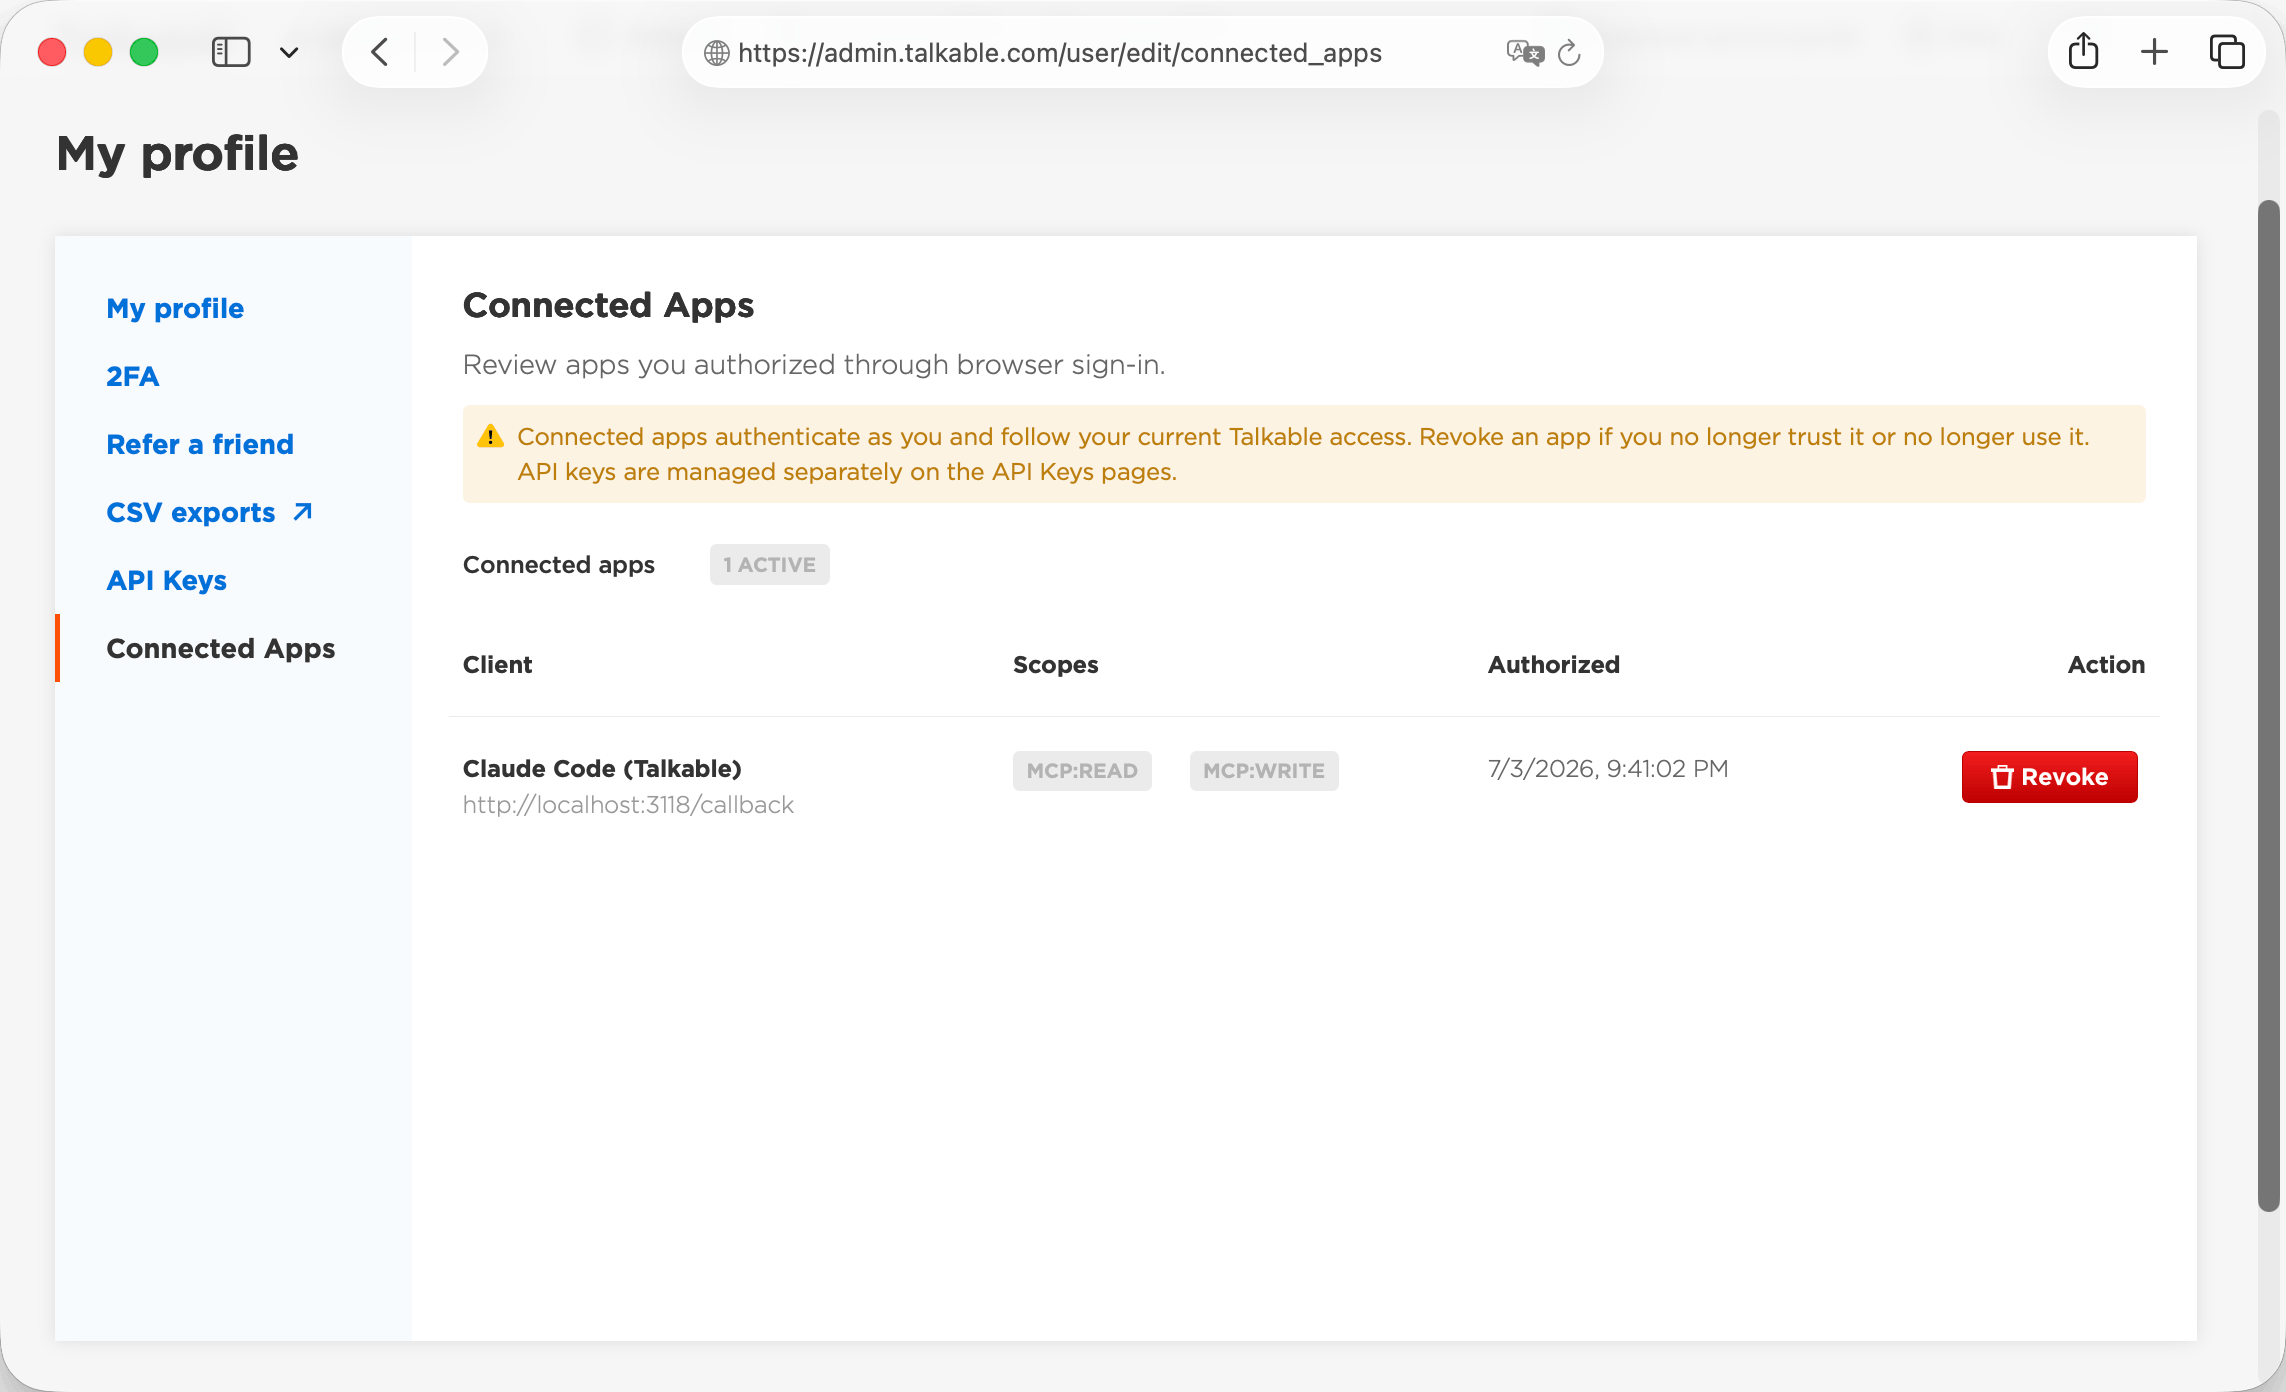Click the 1 ACTIVE badge
Image resolution: width=2286 pixels, height=1392 pixels.
770,565
